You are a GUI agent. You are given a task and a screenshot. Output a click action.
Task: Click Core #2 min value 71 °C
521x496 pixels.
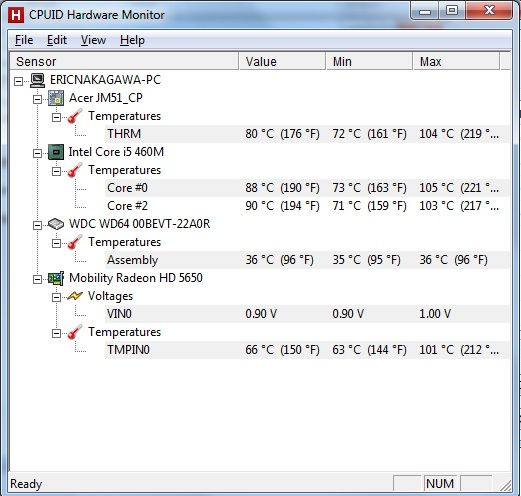coord(369,206)
